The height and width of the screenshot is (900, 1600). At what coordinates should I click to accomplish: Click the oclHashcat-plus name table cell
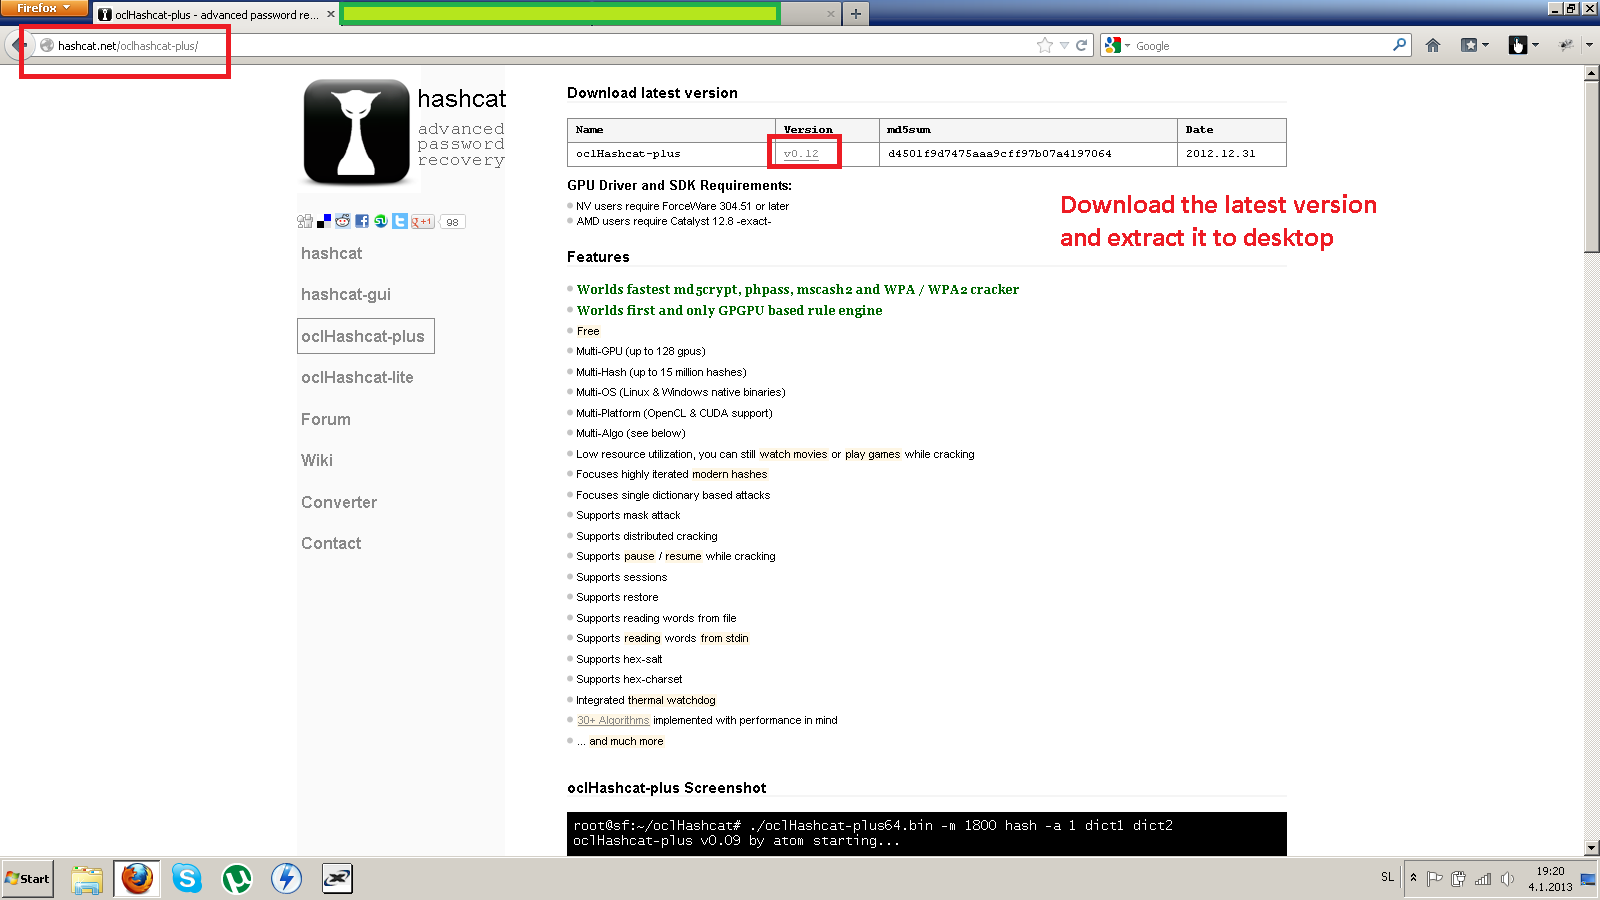[671, 154]
